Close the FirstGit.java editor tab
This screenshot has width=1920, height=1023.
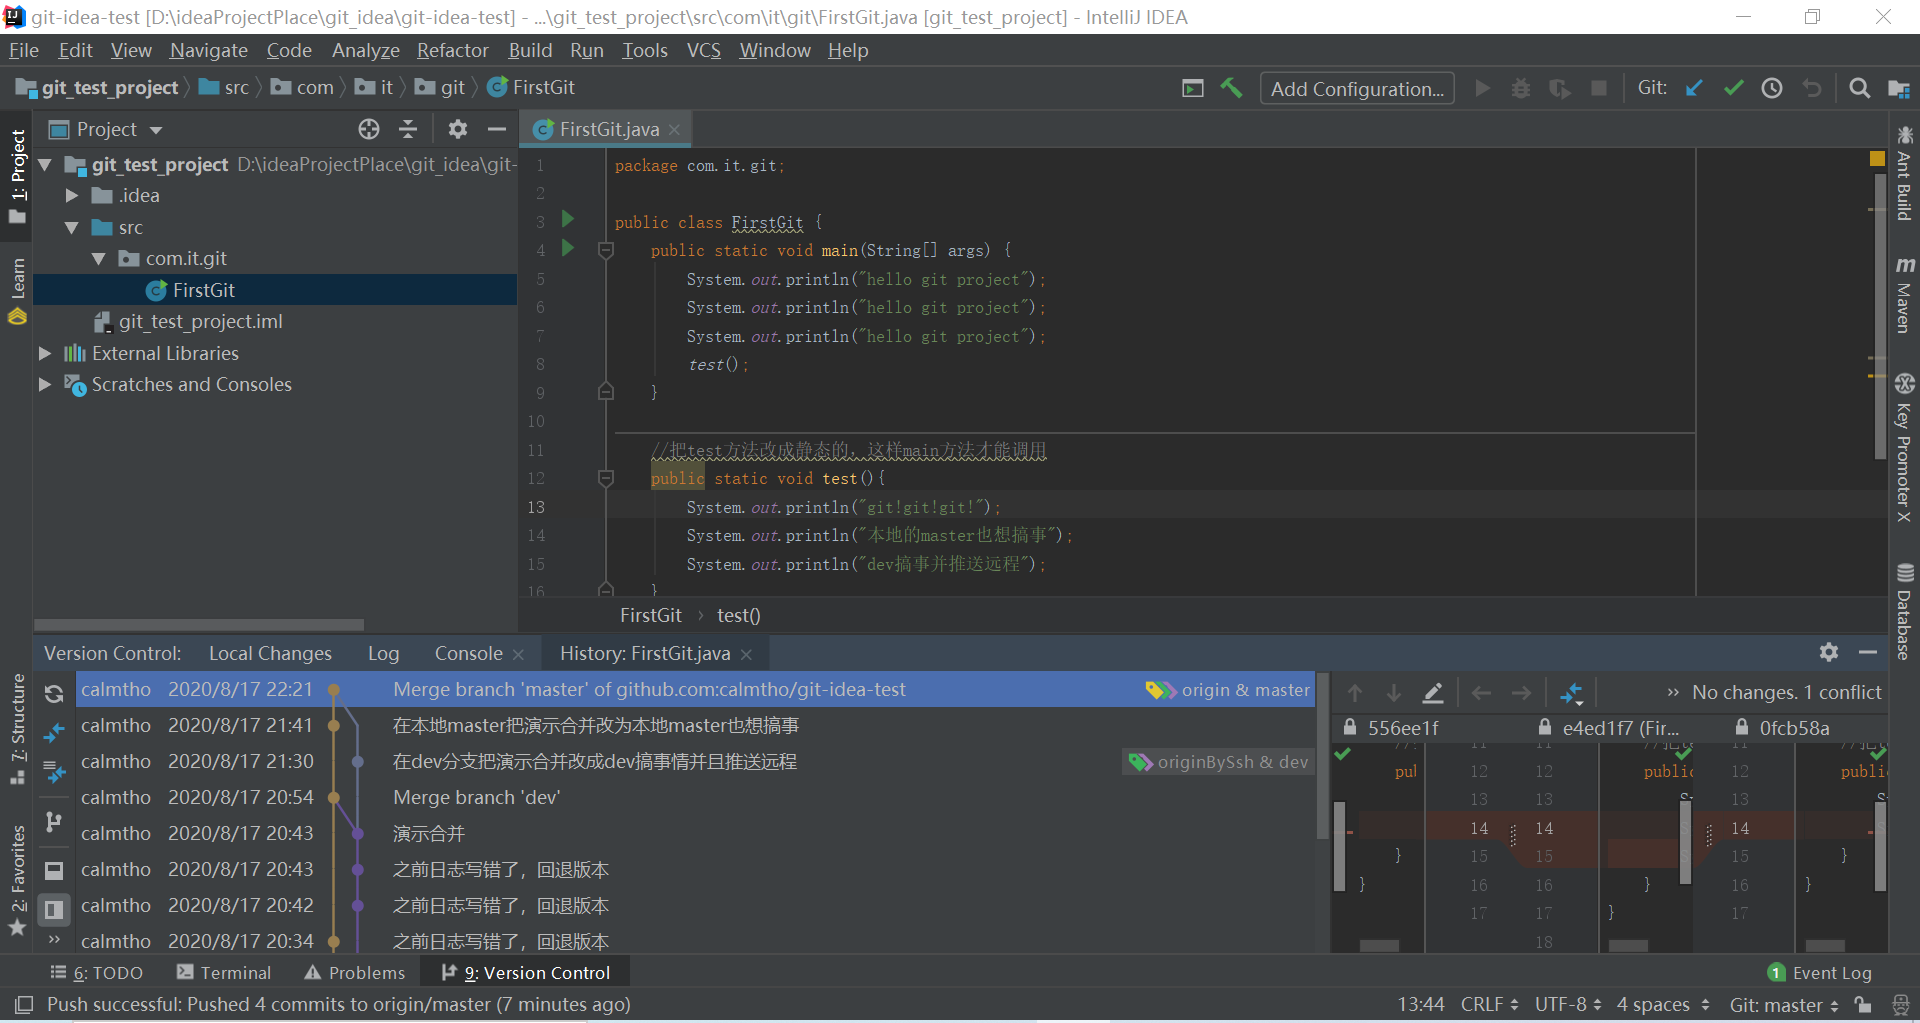click(675, 129)
